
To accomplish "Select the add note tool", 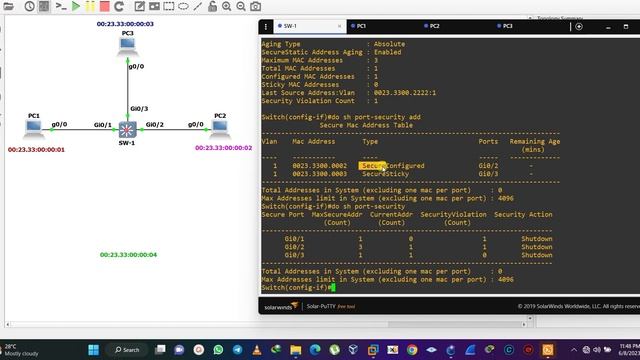I will coord(140,6).
